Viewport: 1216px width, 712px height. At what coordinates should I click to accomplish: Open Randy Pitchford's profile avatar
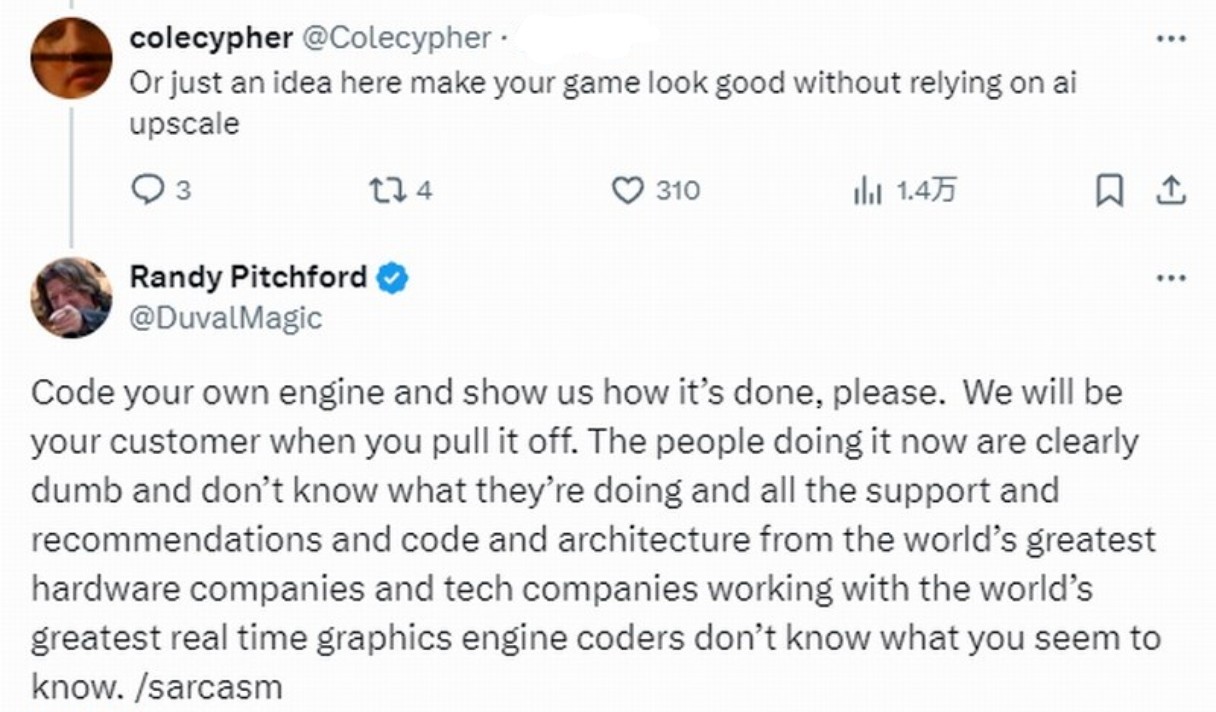point(71,297)
